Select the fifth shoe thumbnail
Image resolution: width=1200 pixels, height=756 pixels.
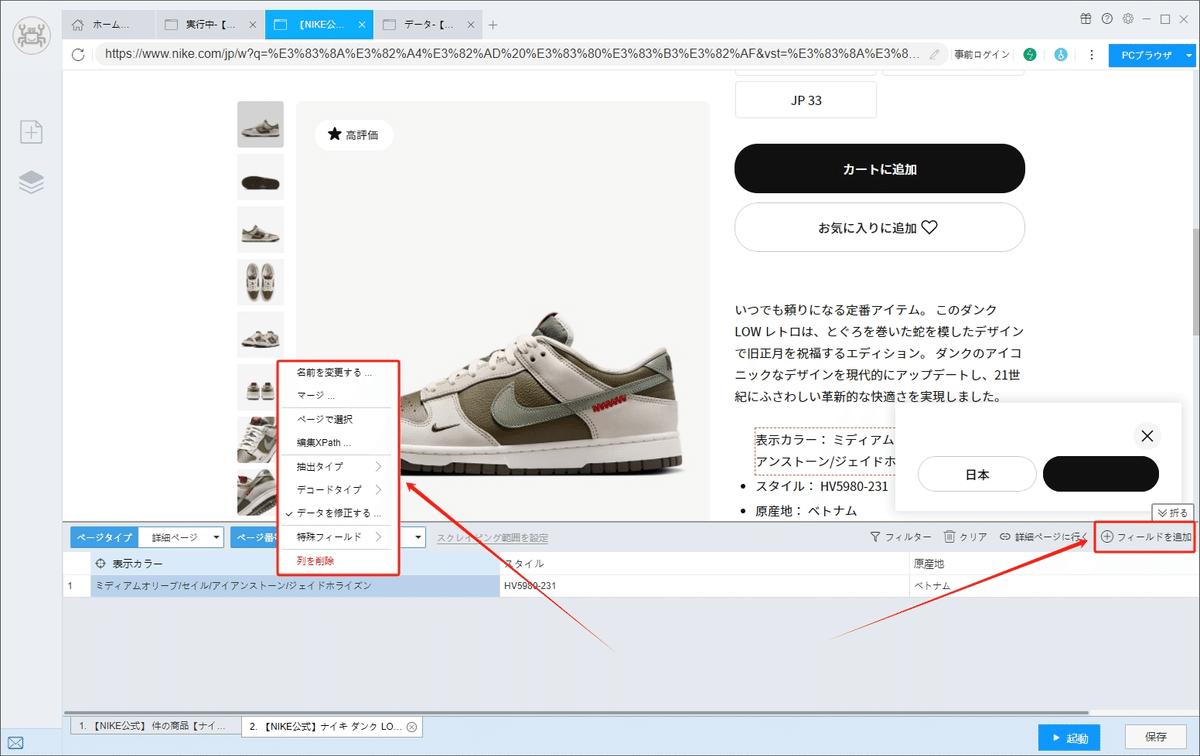(x=260, y=335)
